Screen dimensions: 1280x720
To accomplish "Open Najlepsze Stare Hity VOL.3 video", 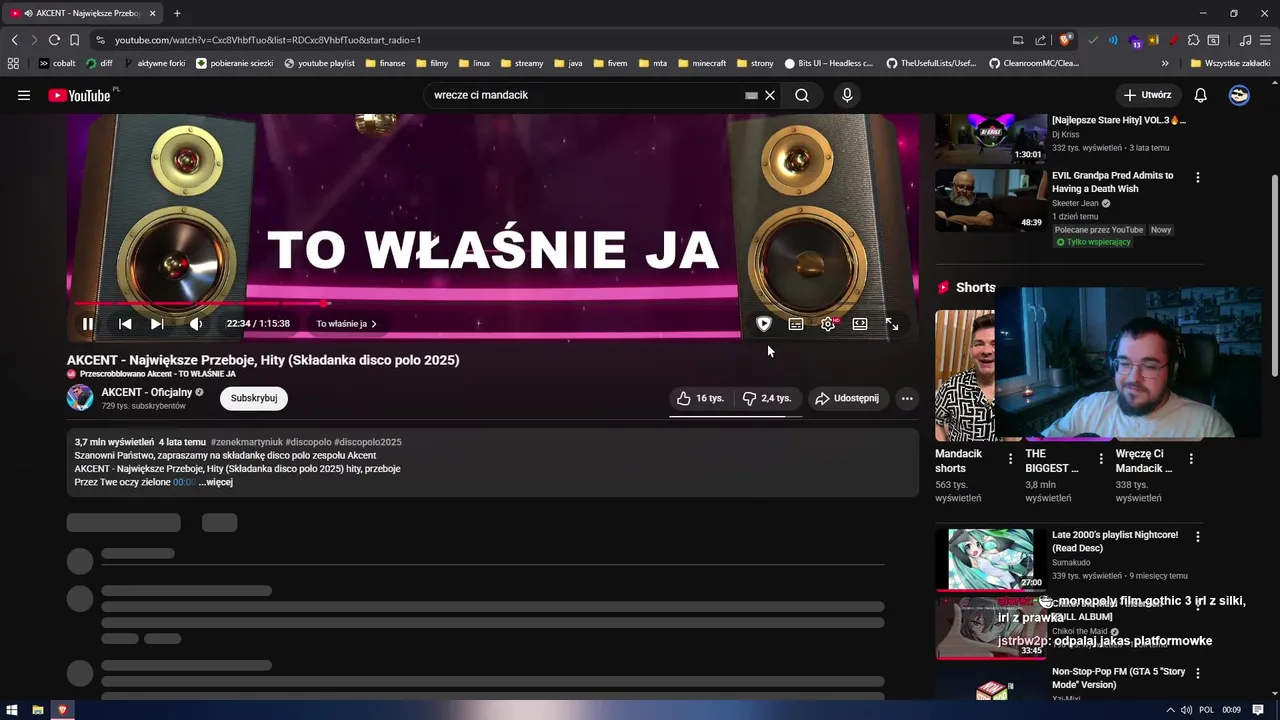I will pos(1119,120).
